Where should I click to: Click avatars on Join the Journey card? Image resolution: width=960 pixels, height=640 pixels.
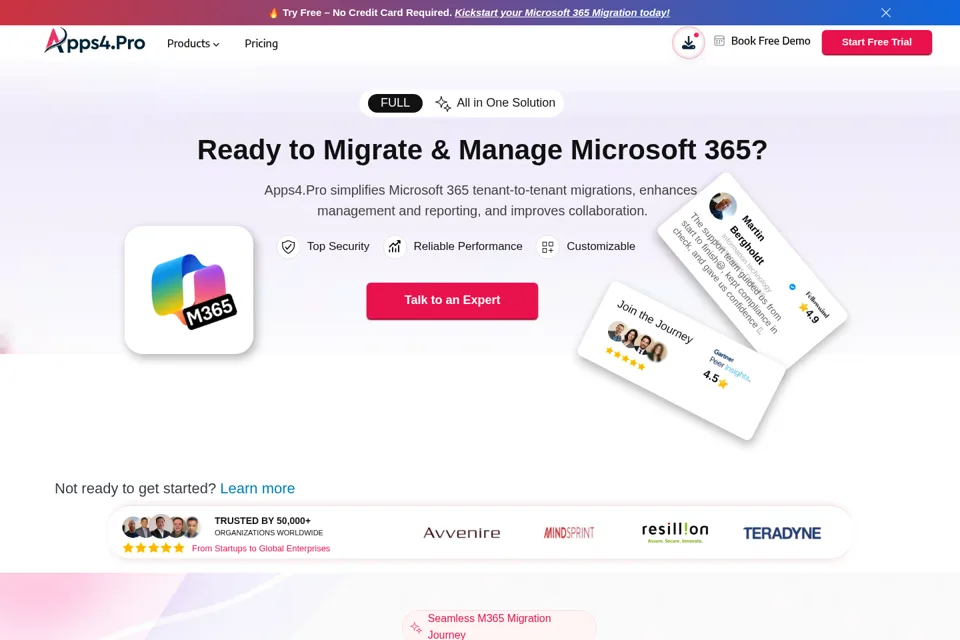click(637, 342)
